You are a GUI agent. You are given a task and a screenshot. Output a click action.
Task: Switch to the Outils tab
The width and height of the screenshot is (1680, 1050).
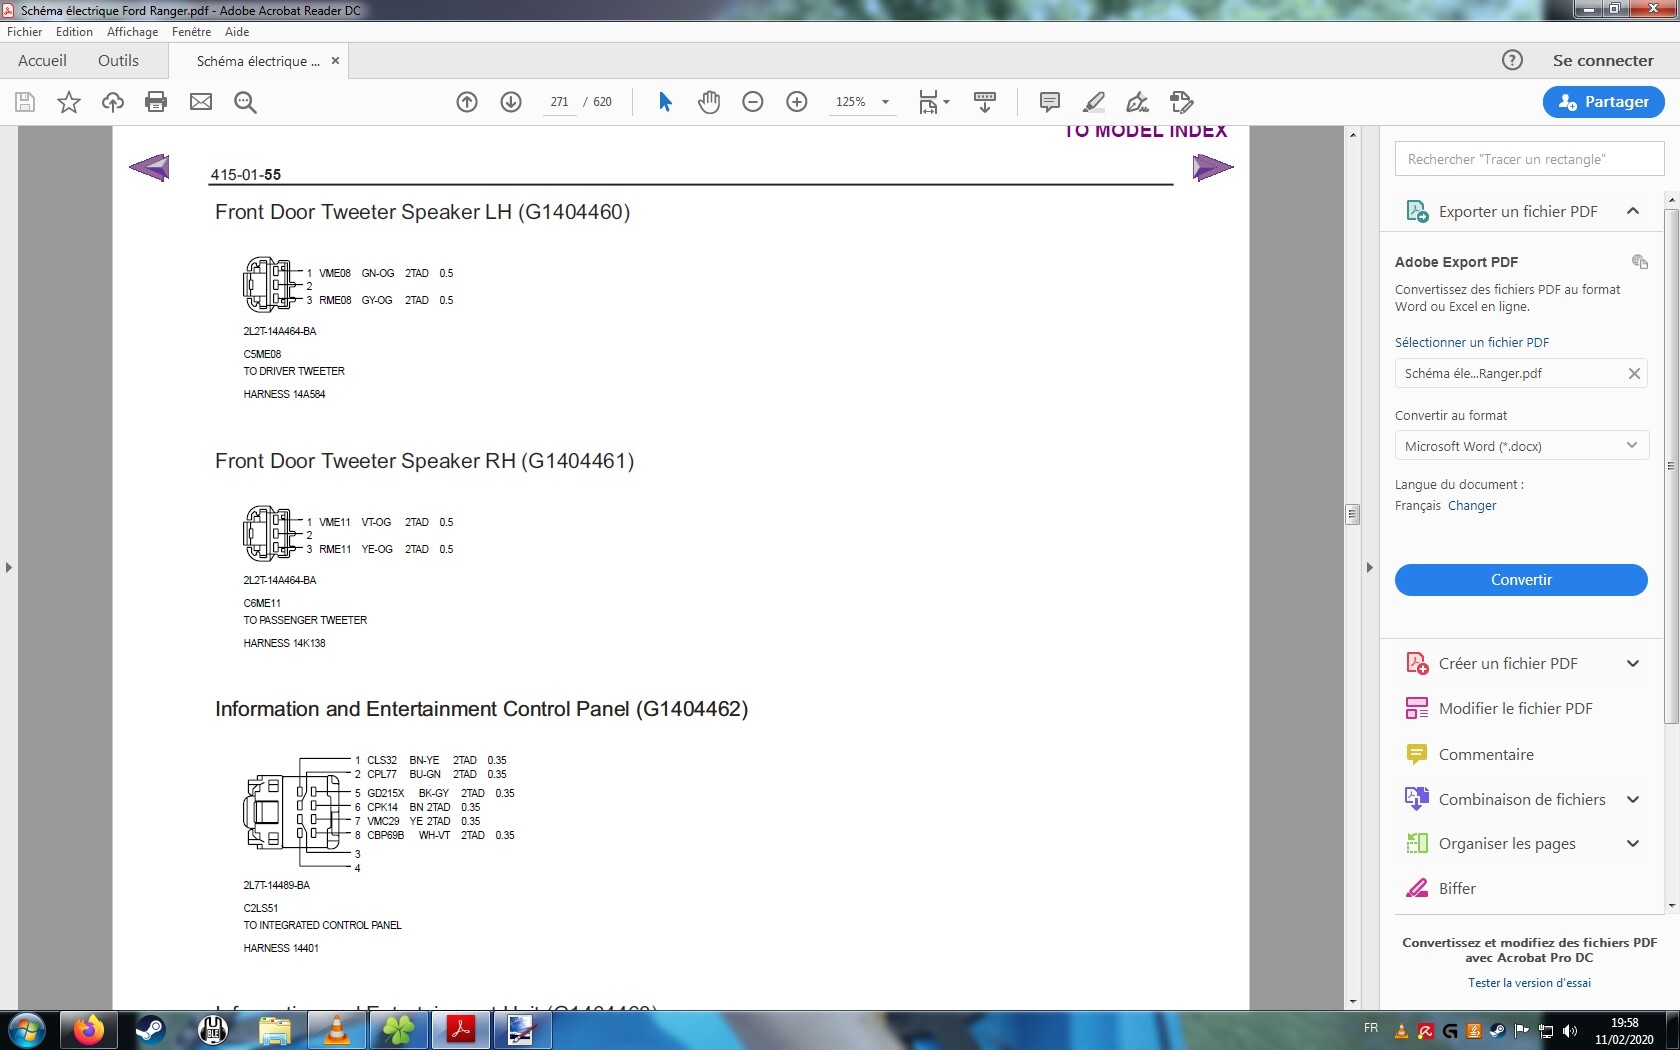click(118, 60)
